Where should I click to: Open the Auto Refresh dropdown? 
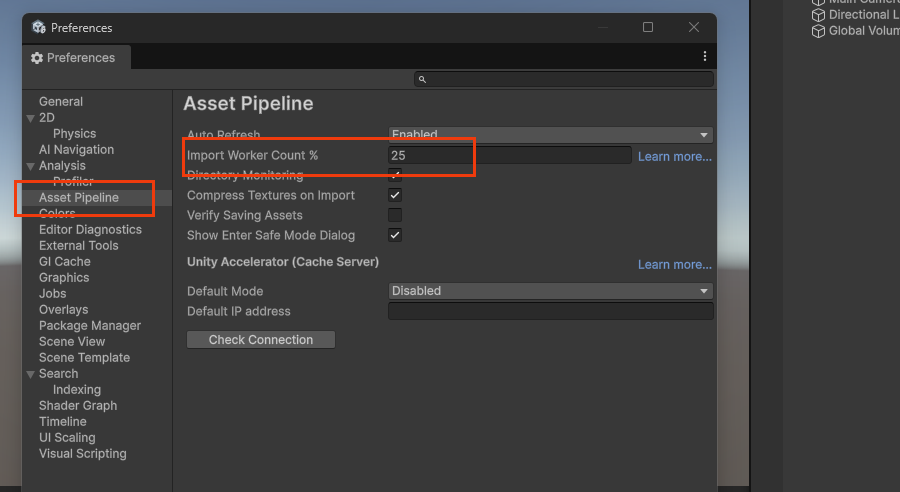pos(550,135)
